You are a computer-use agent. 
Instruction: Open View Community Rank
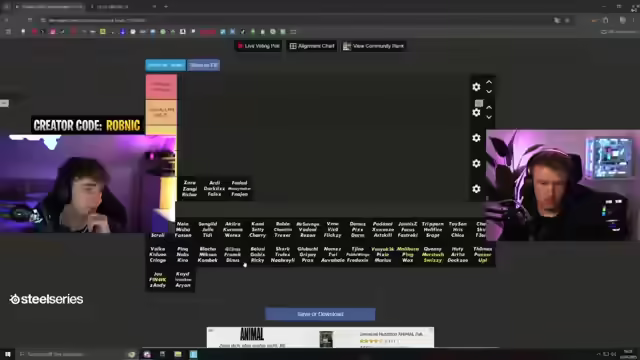374,46
